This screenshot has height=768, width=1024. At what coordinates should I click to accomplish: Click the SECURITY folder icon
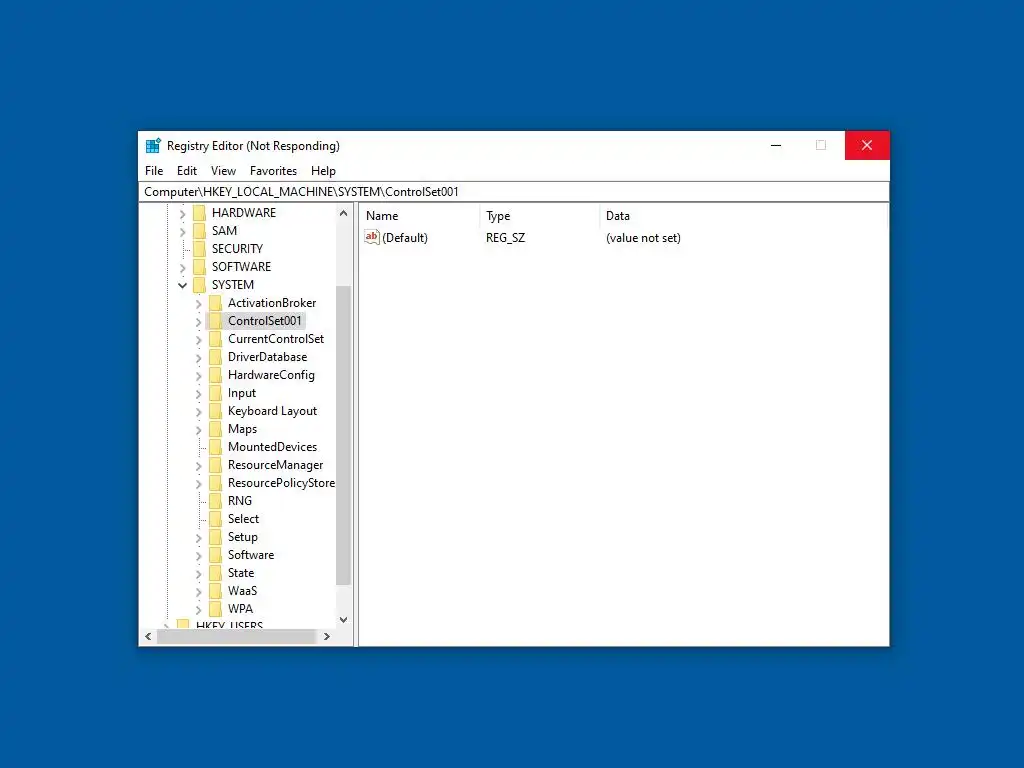tap(200, 249)
